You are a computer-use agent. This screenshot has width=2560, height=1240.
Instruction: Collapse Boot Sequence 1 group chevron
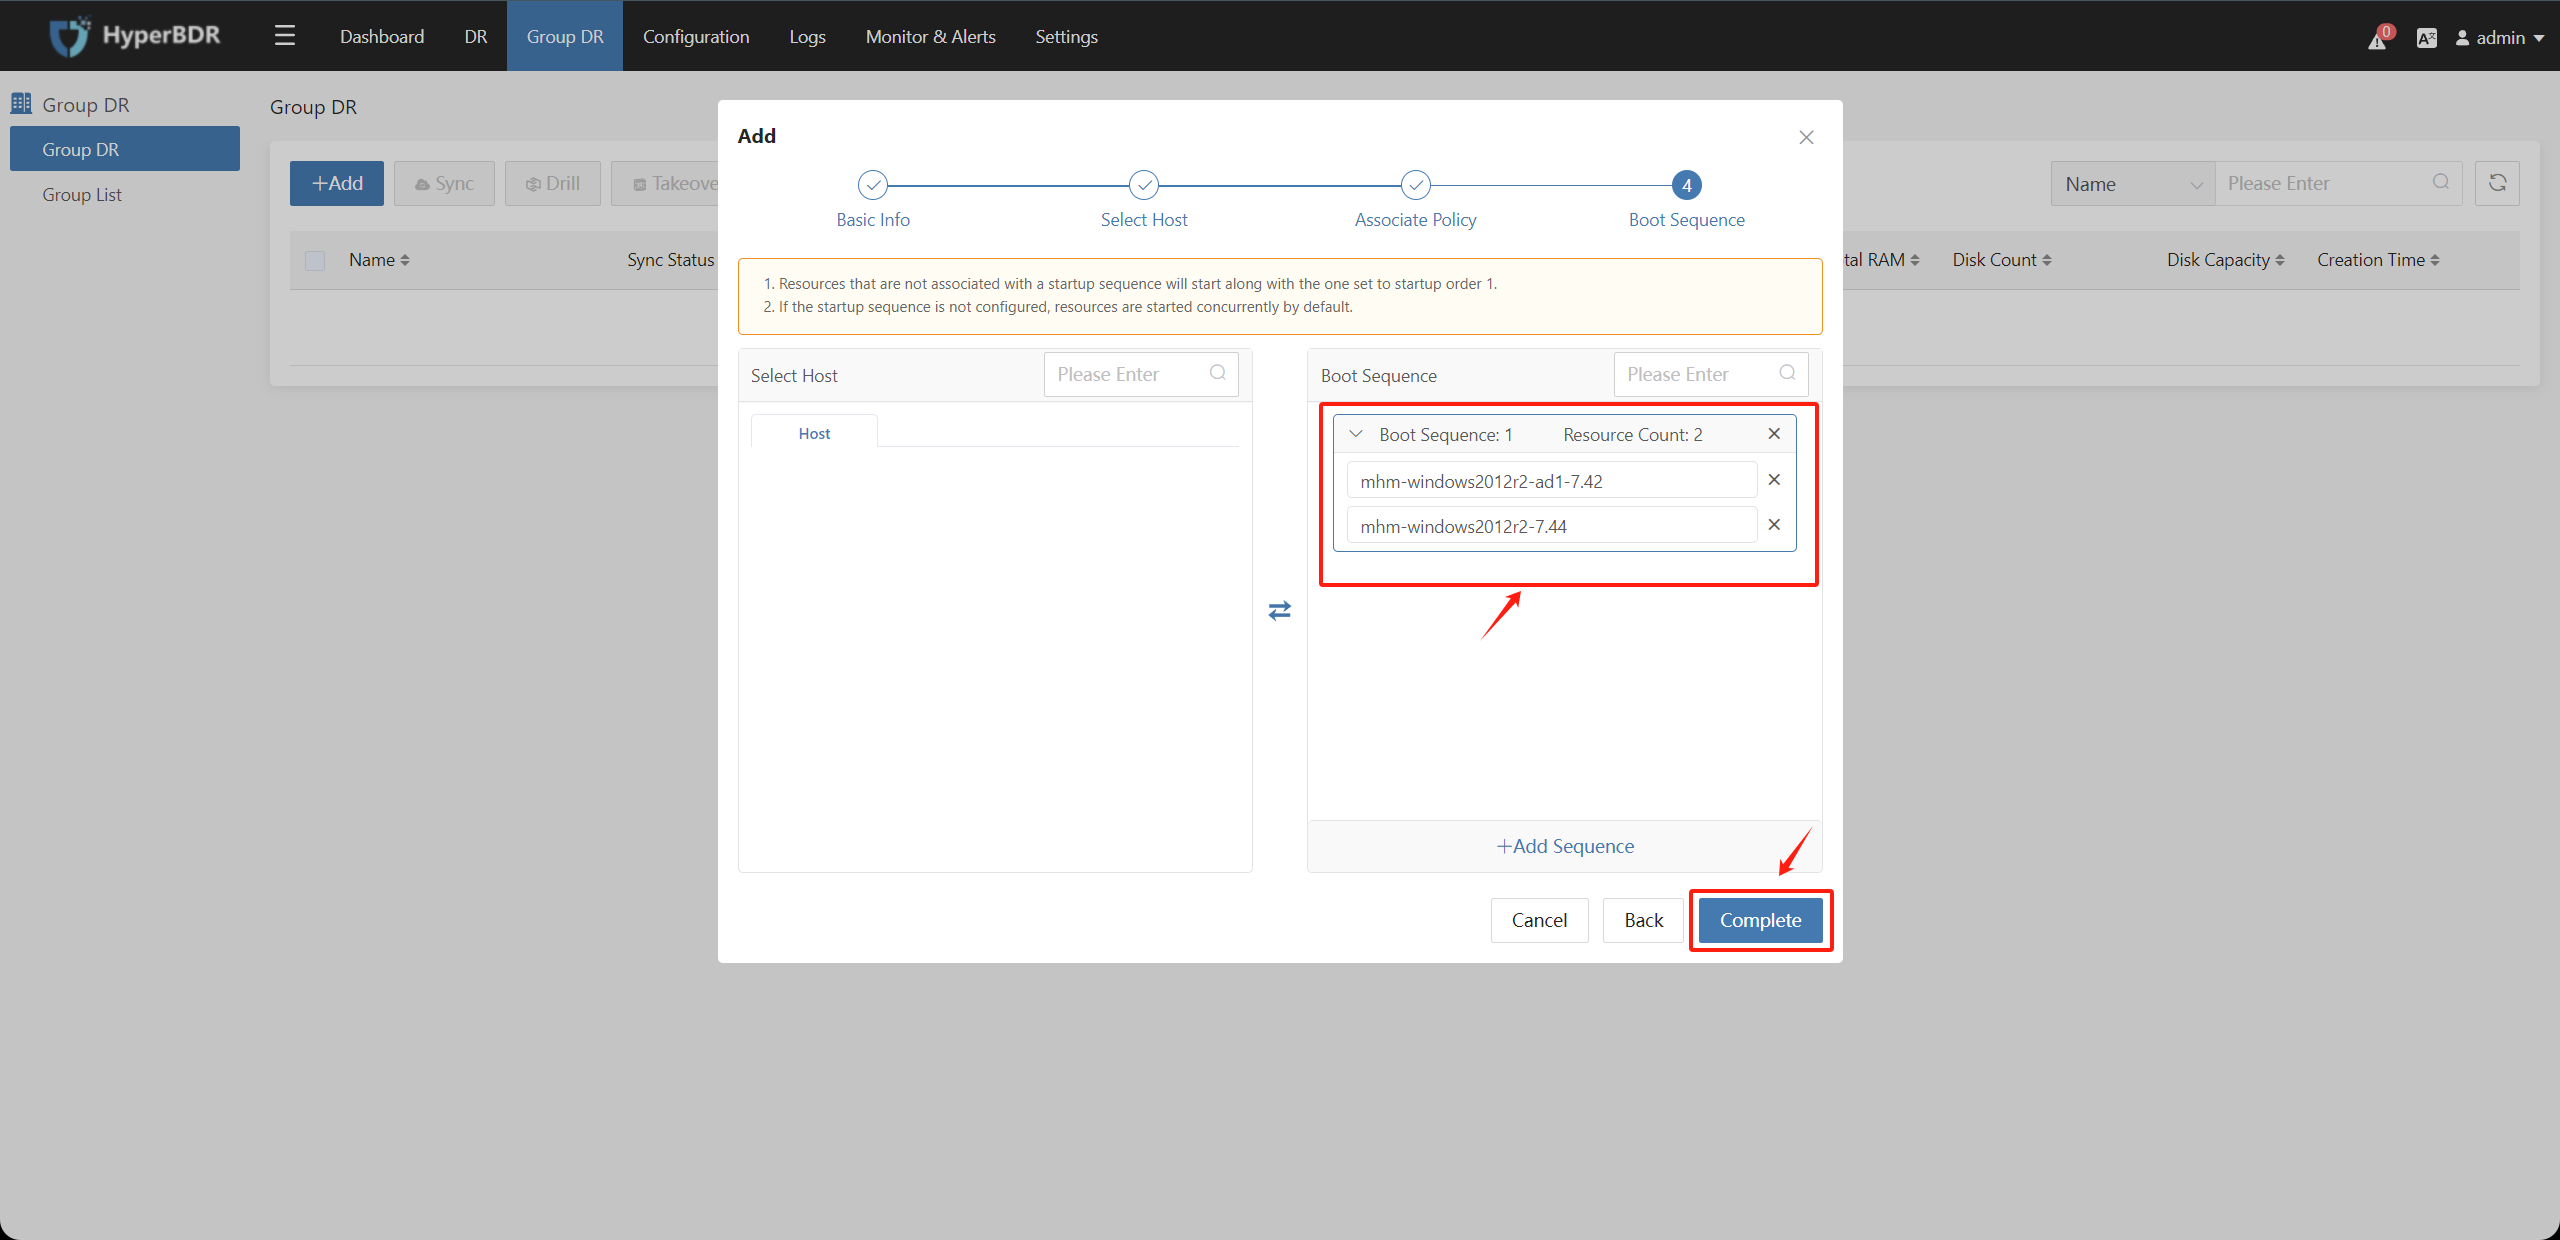pos(1356,434)
